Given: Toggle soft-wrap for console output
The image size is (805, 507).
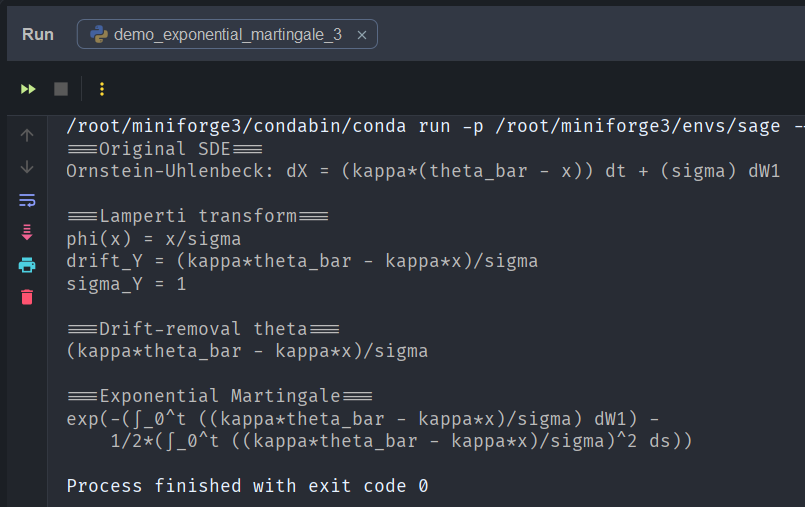Looking at the screenshot, I should 27,200.
